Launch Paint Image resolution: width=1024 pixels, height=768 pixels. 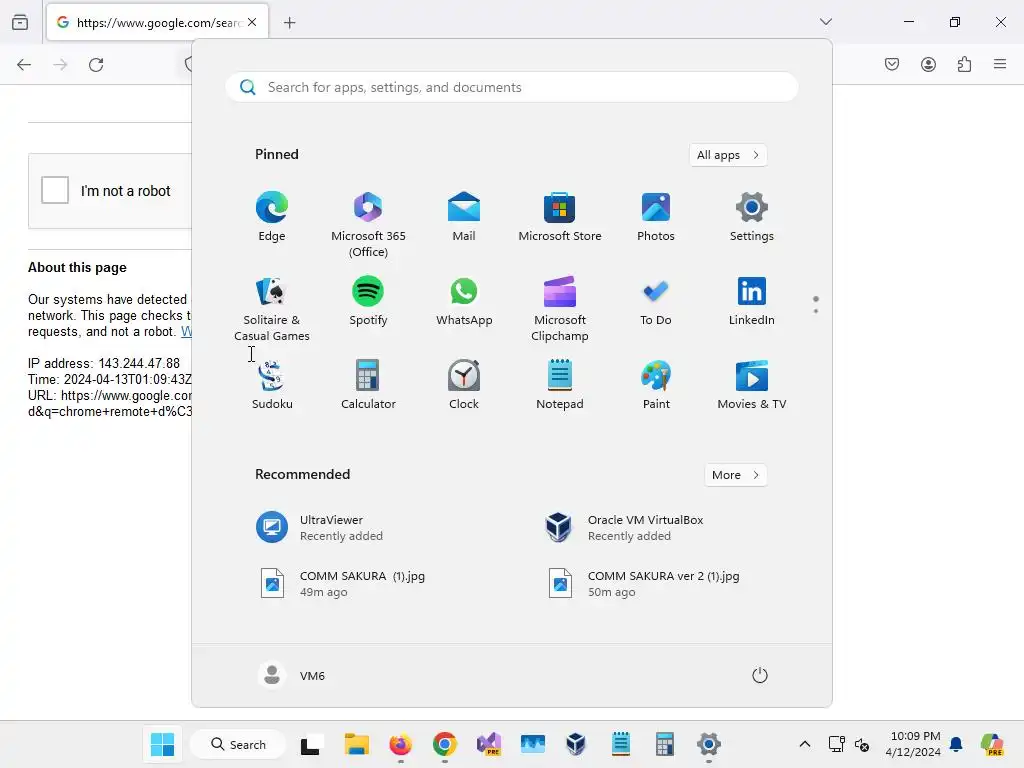[656, 385]
